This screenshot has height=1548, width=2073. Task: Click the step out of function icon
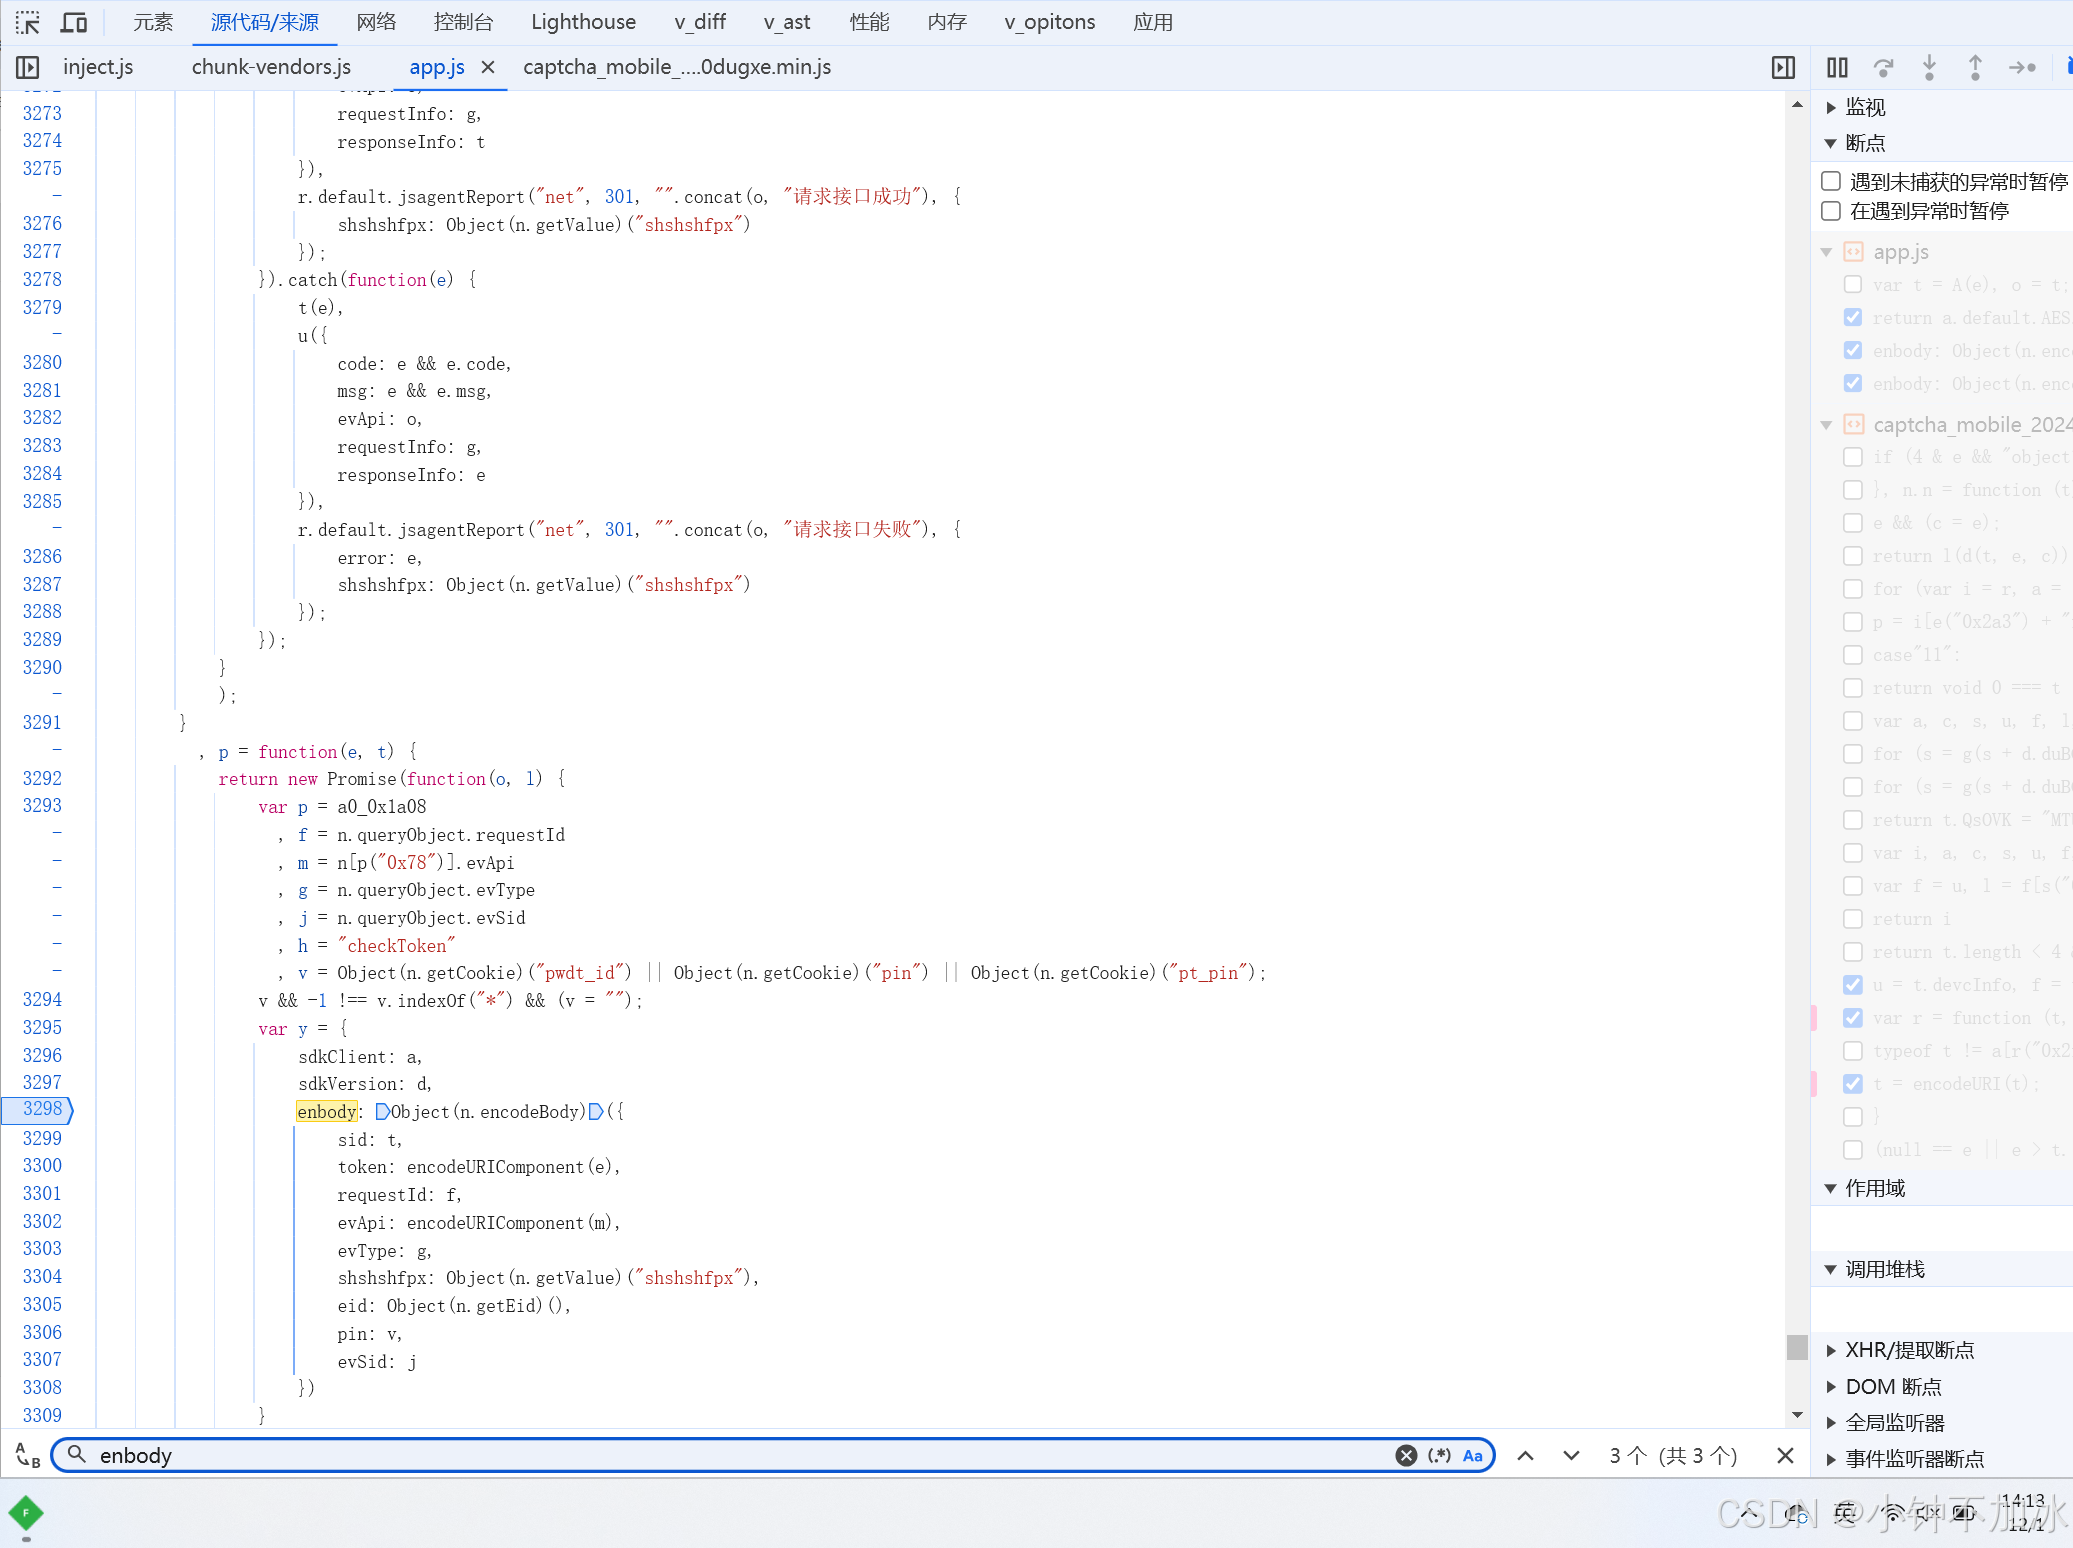click(x=1975, y=67)
